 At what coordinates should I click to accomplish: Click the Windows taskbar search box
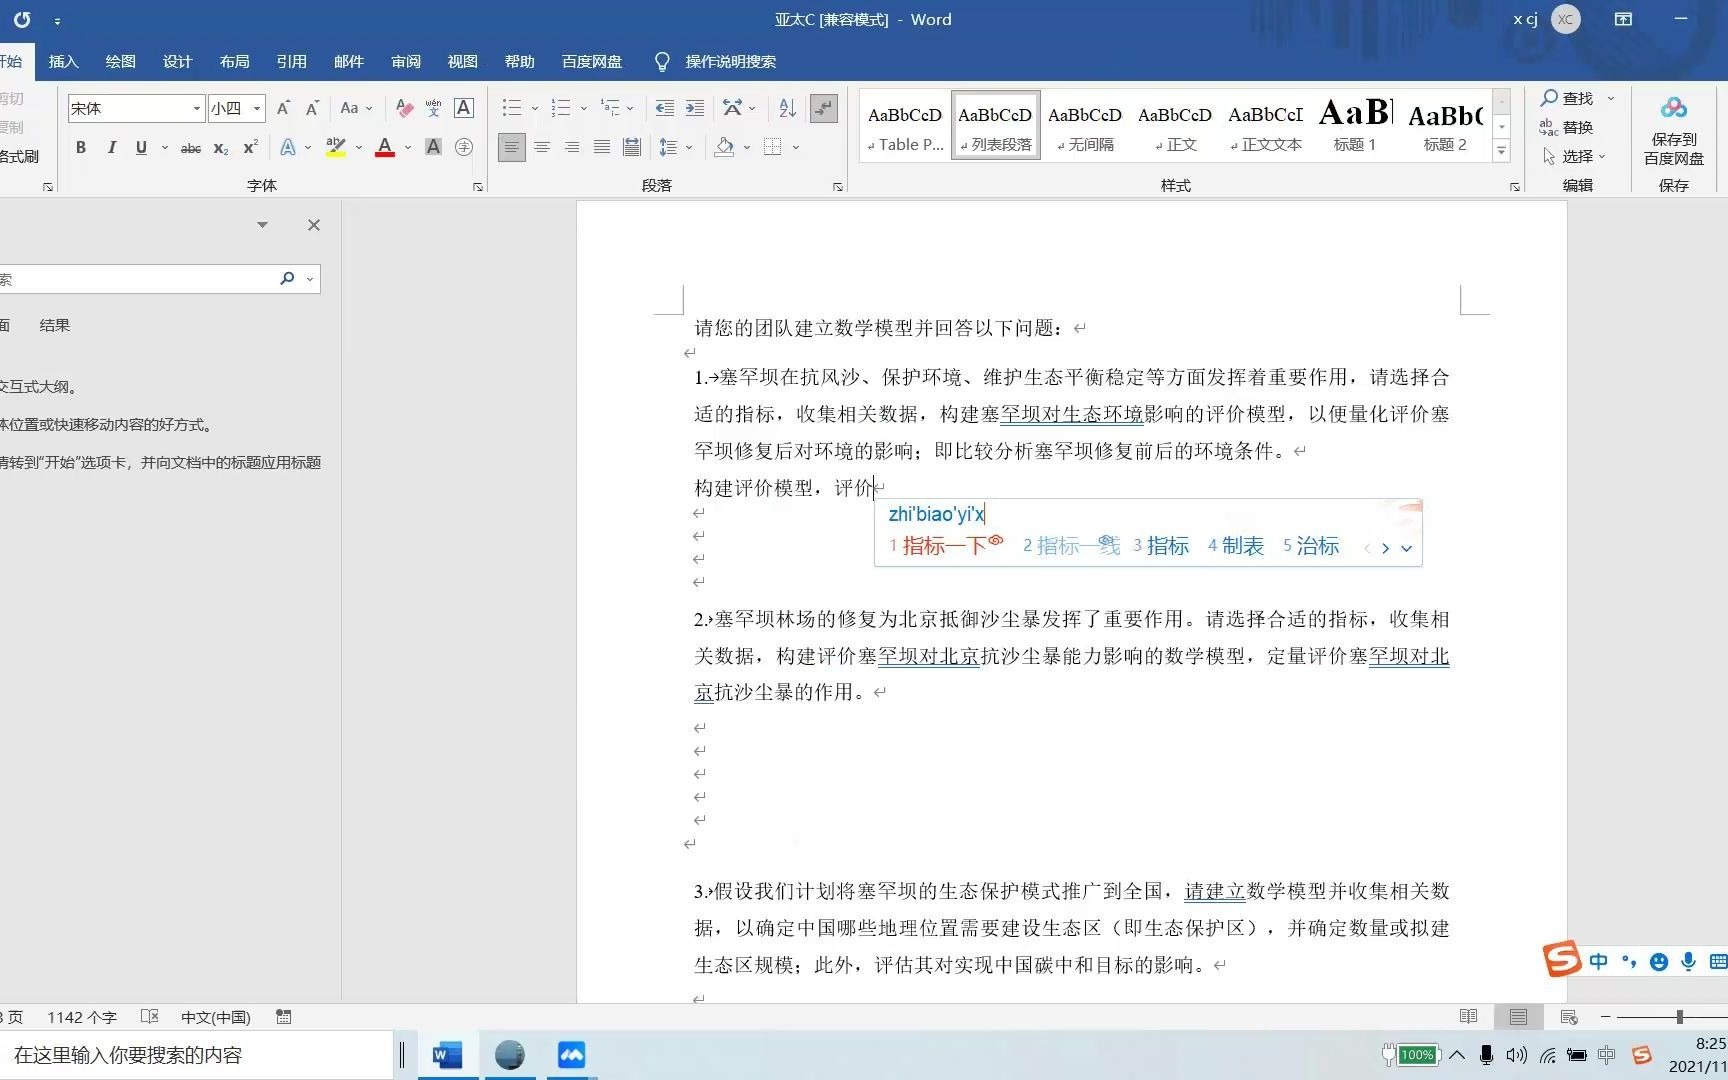click(195, 1055)
